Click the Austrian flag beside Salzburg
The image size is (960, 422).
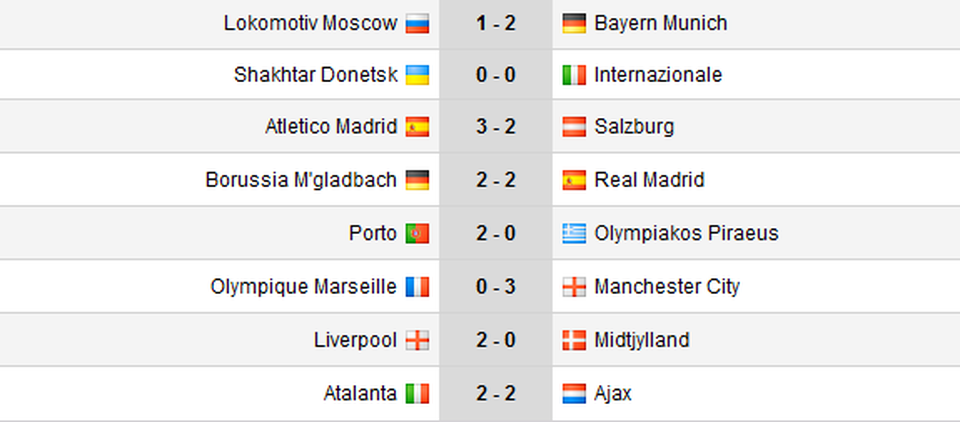point(574,127)
